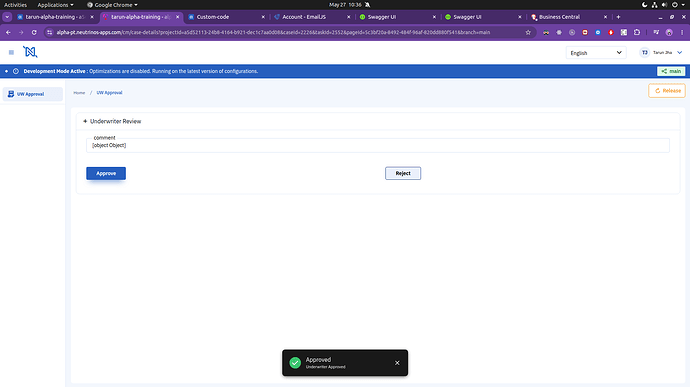Screen dimensions: 690x387
Task: Click the Release button
Action: click(x=667, y=91)
